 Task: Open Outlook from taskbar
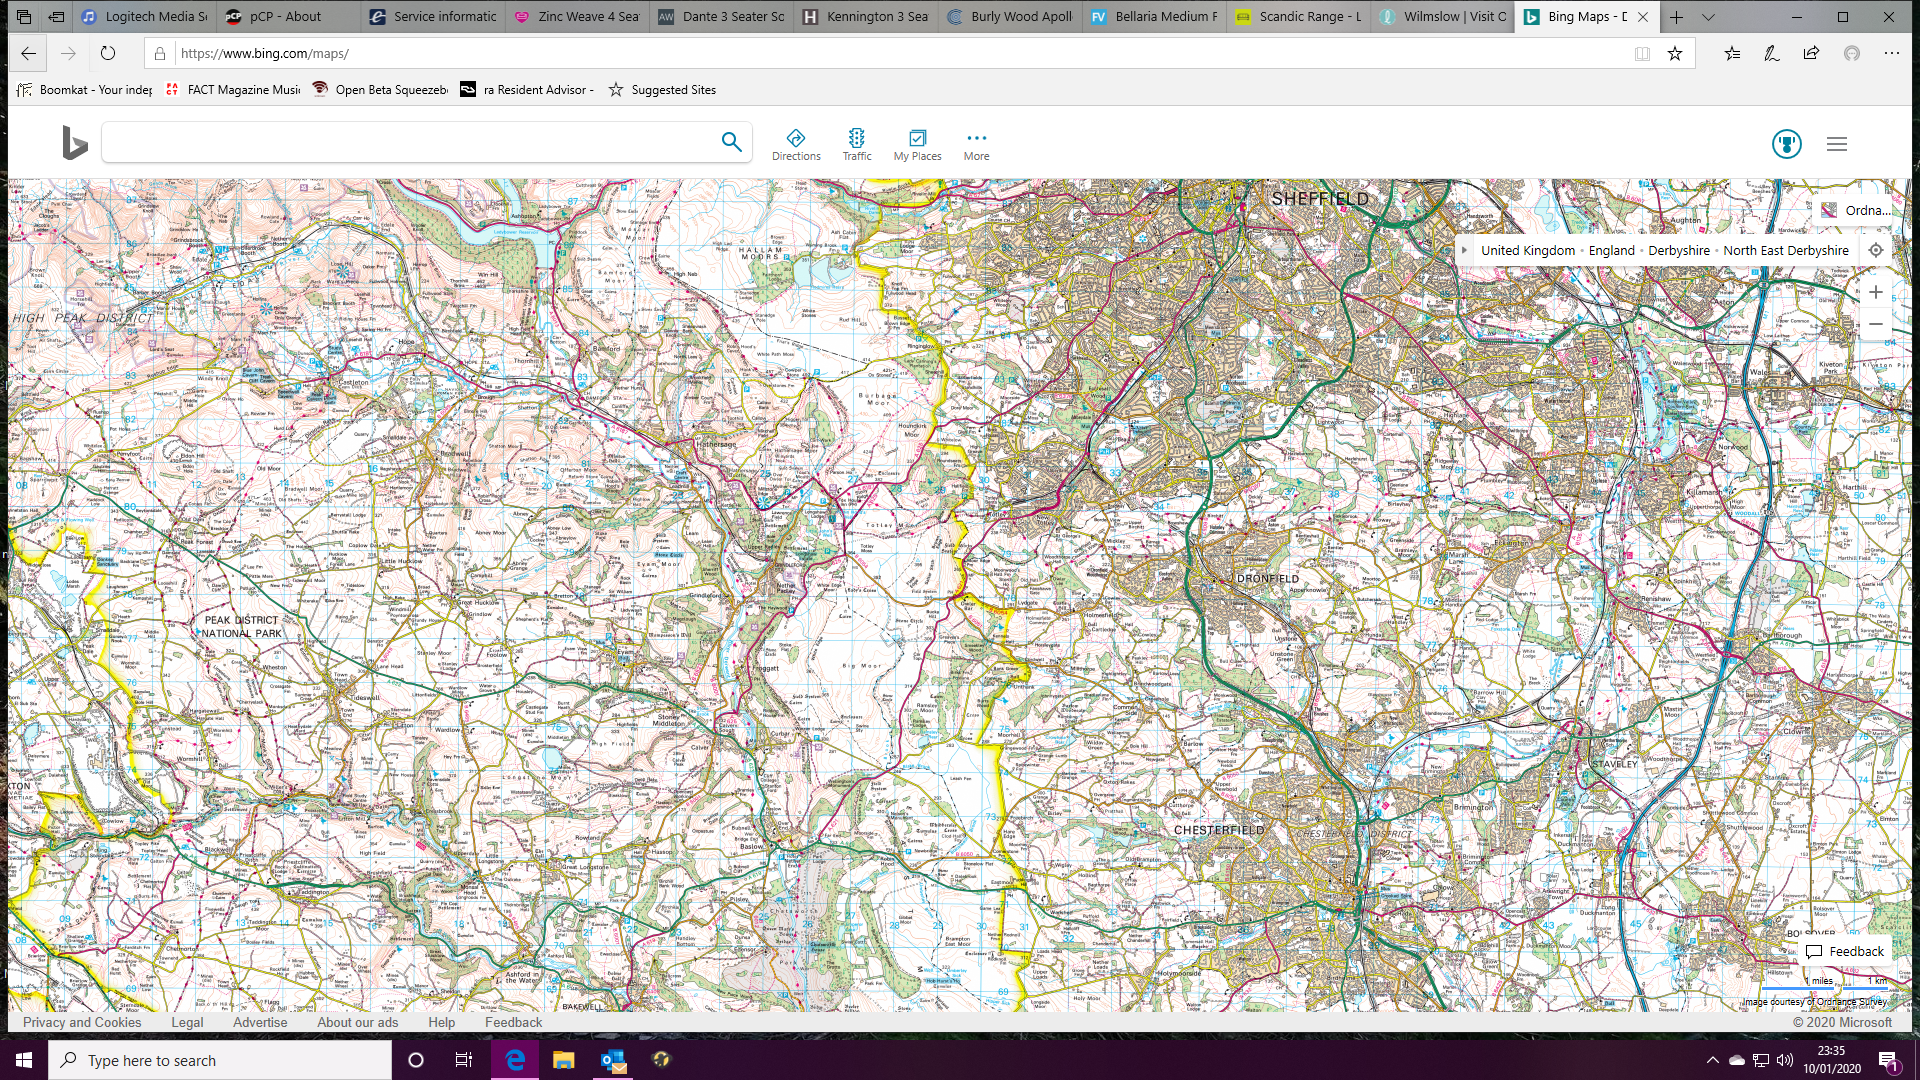pos(613,1060)
